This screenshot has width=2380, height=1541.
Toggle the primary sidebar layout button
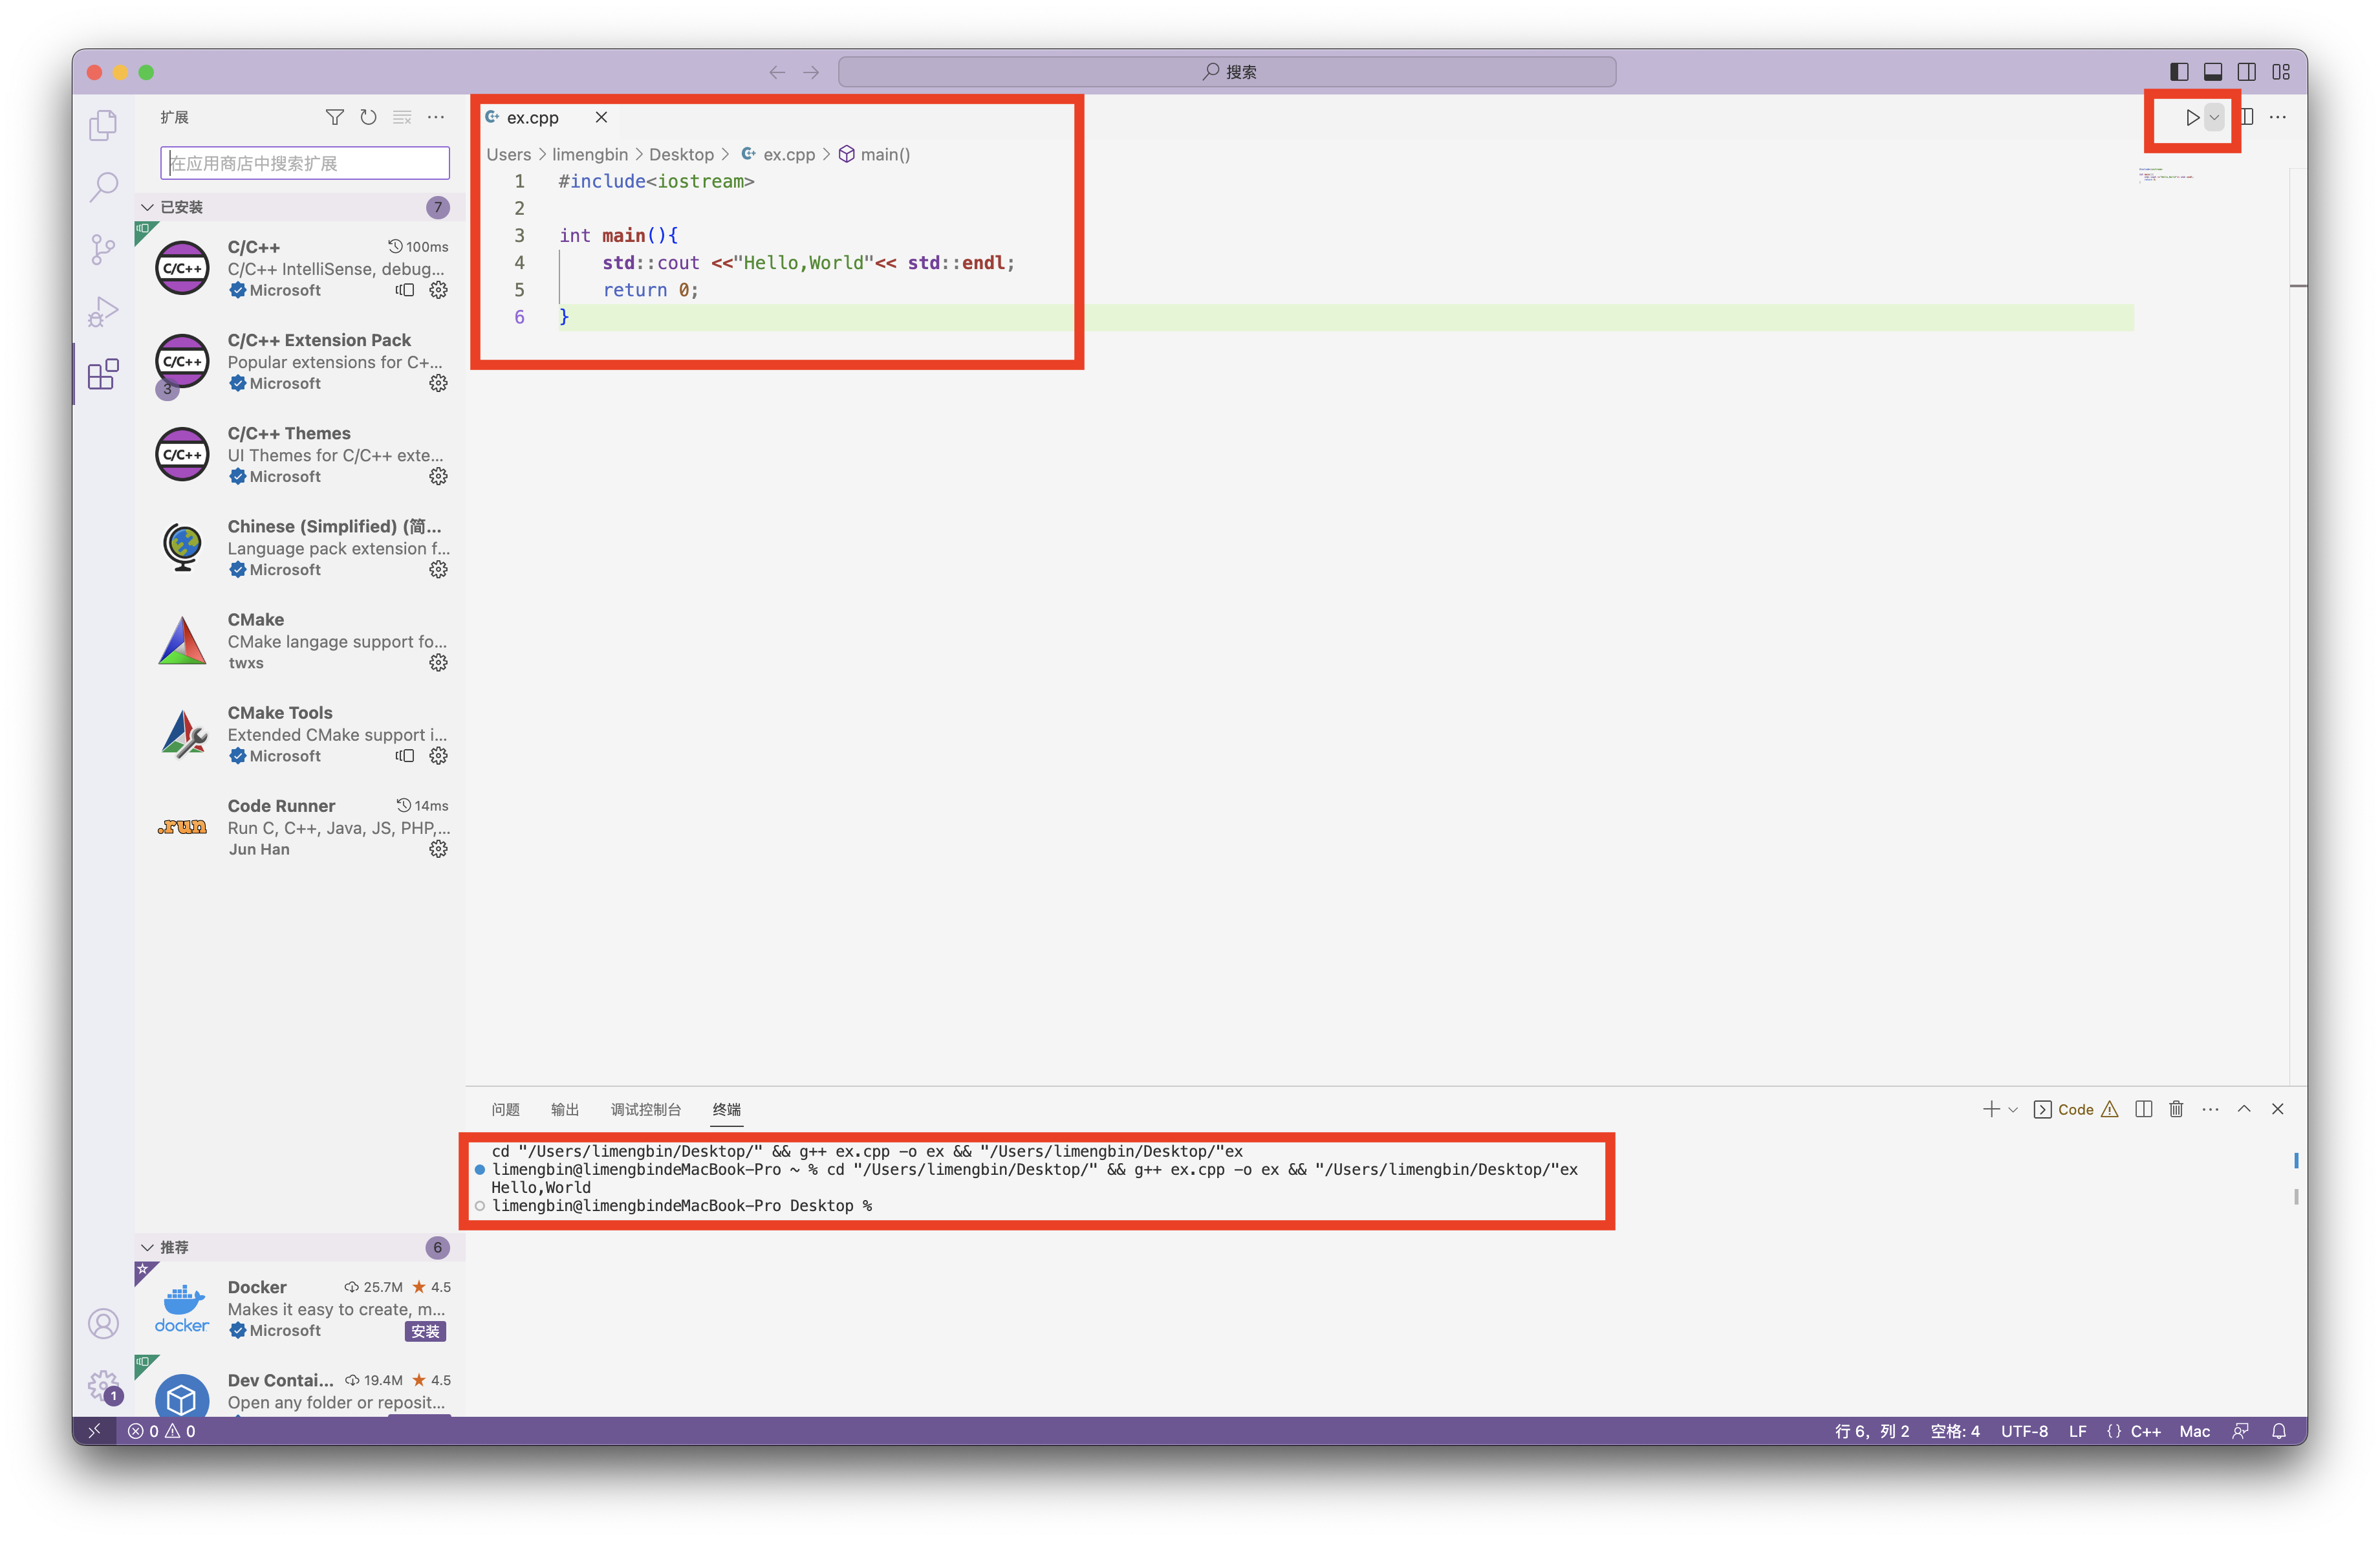point(2179,72)
